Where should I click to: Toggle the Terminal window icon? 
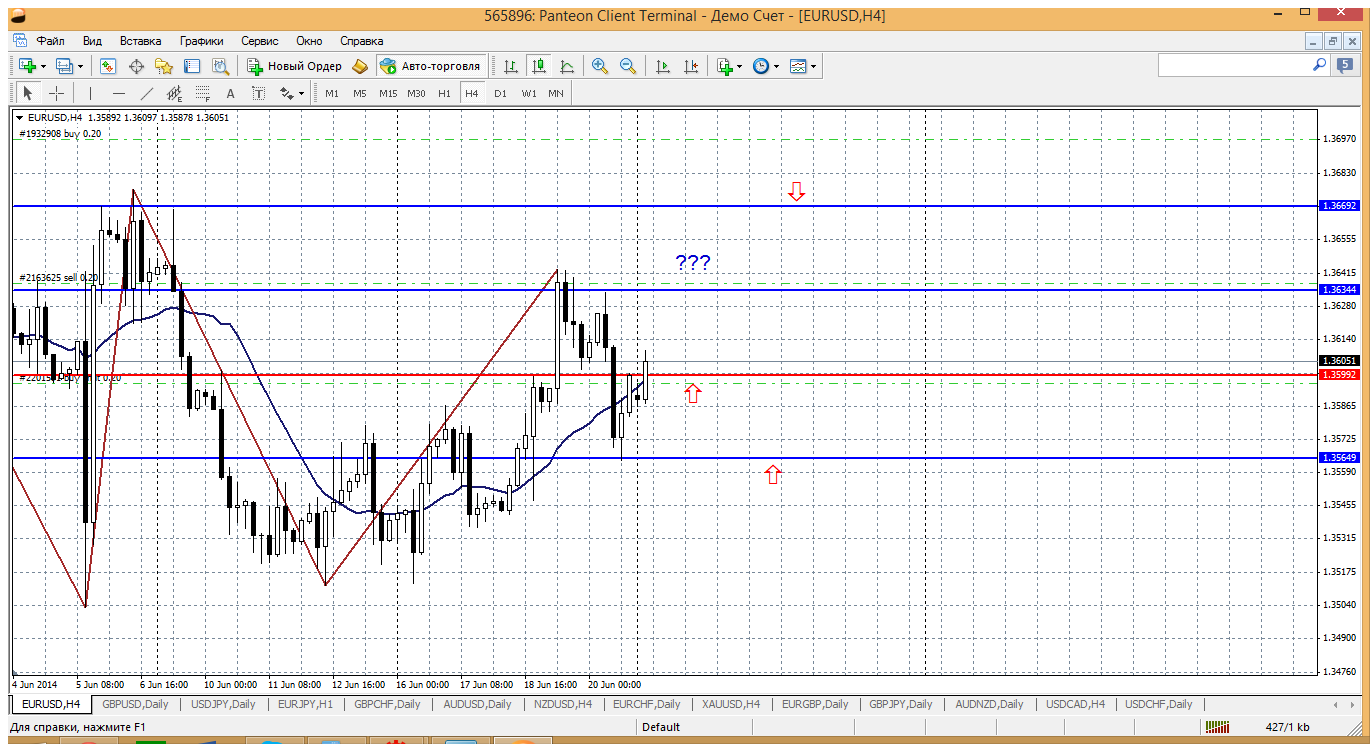pos(192,66)
